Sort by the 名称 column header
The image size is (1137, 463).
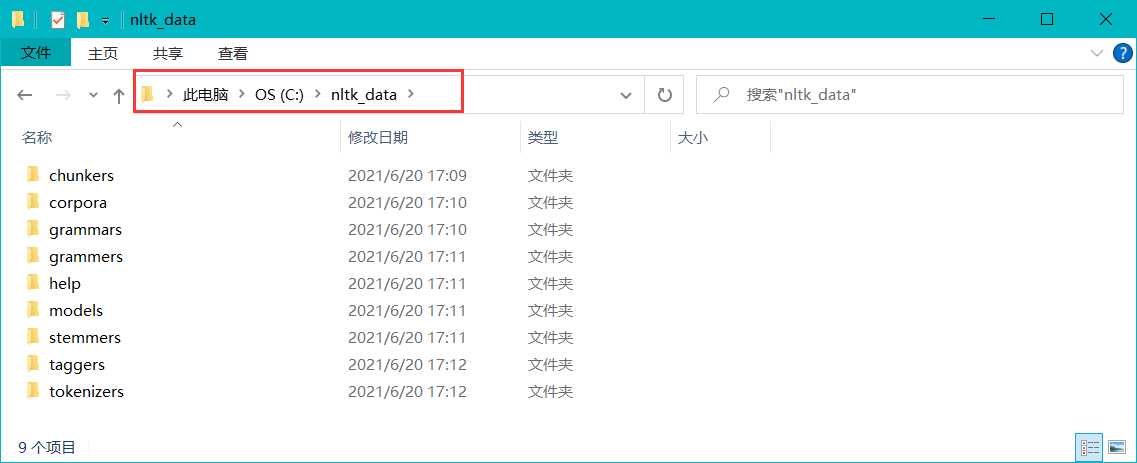(x=36, y=138)
